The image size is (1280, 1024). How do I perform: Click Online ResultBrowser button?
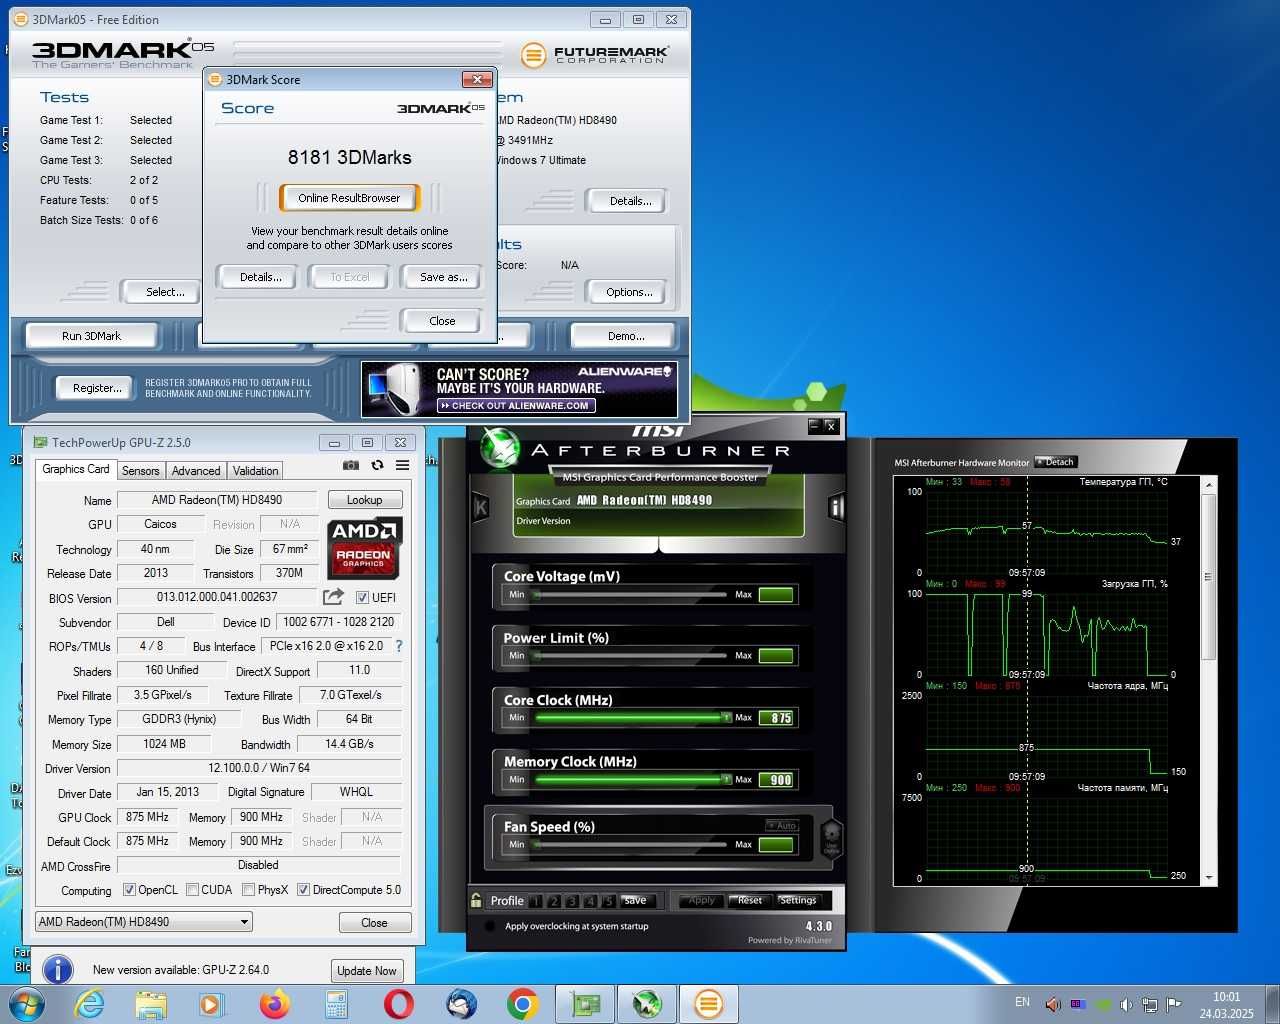point(349,198)
